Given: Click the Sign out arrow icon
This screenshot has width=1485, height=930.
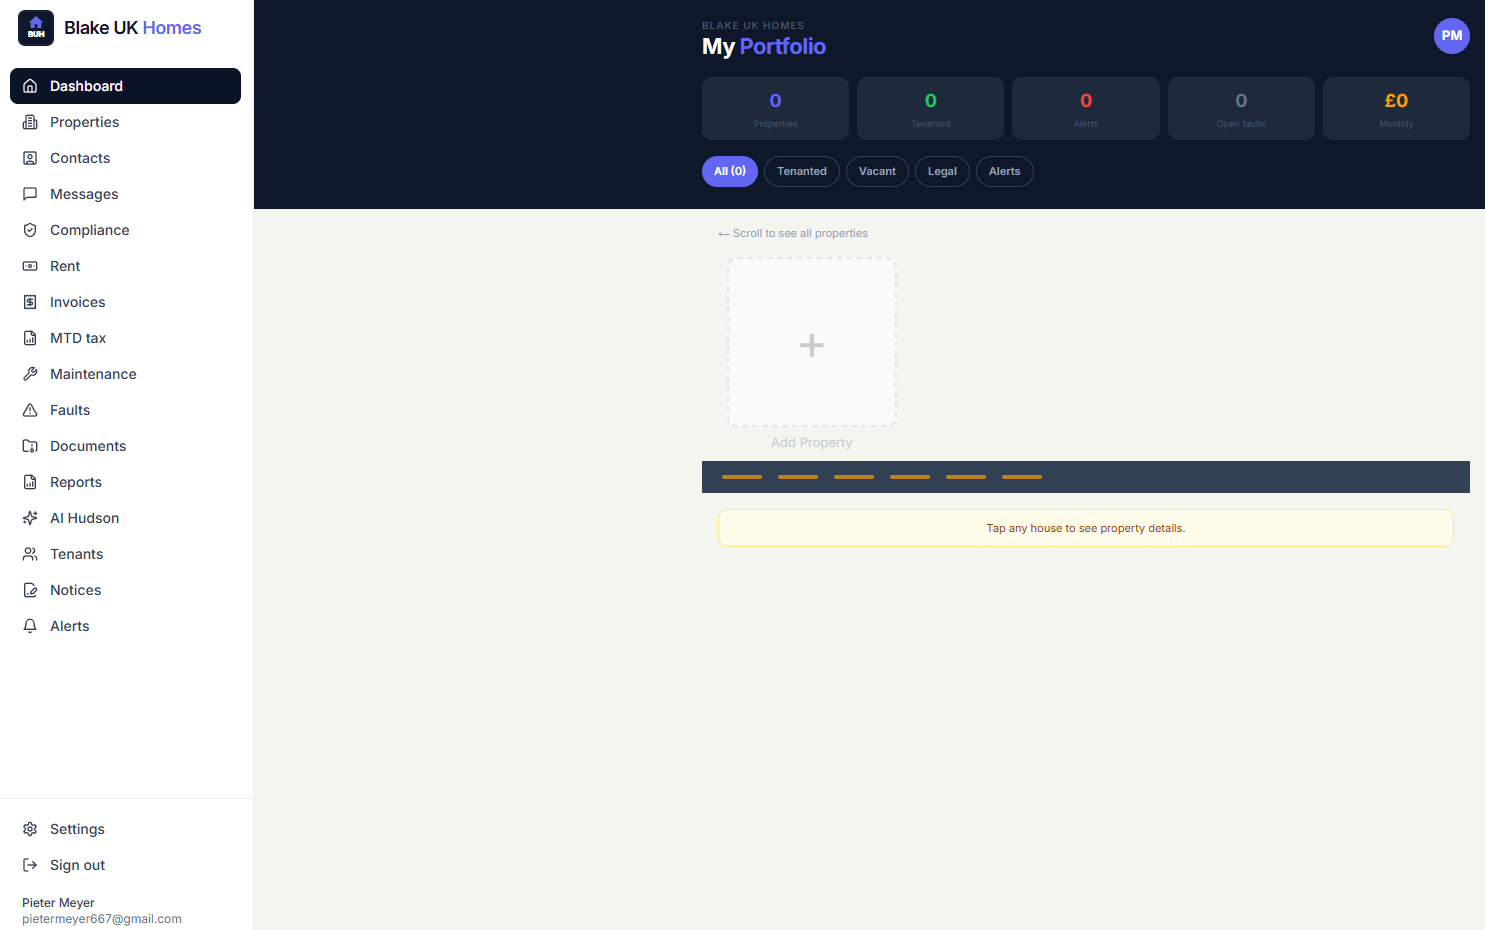Looking at the screenshot, I should click(x=30, y=865).
